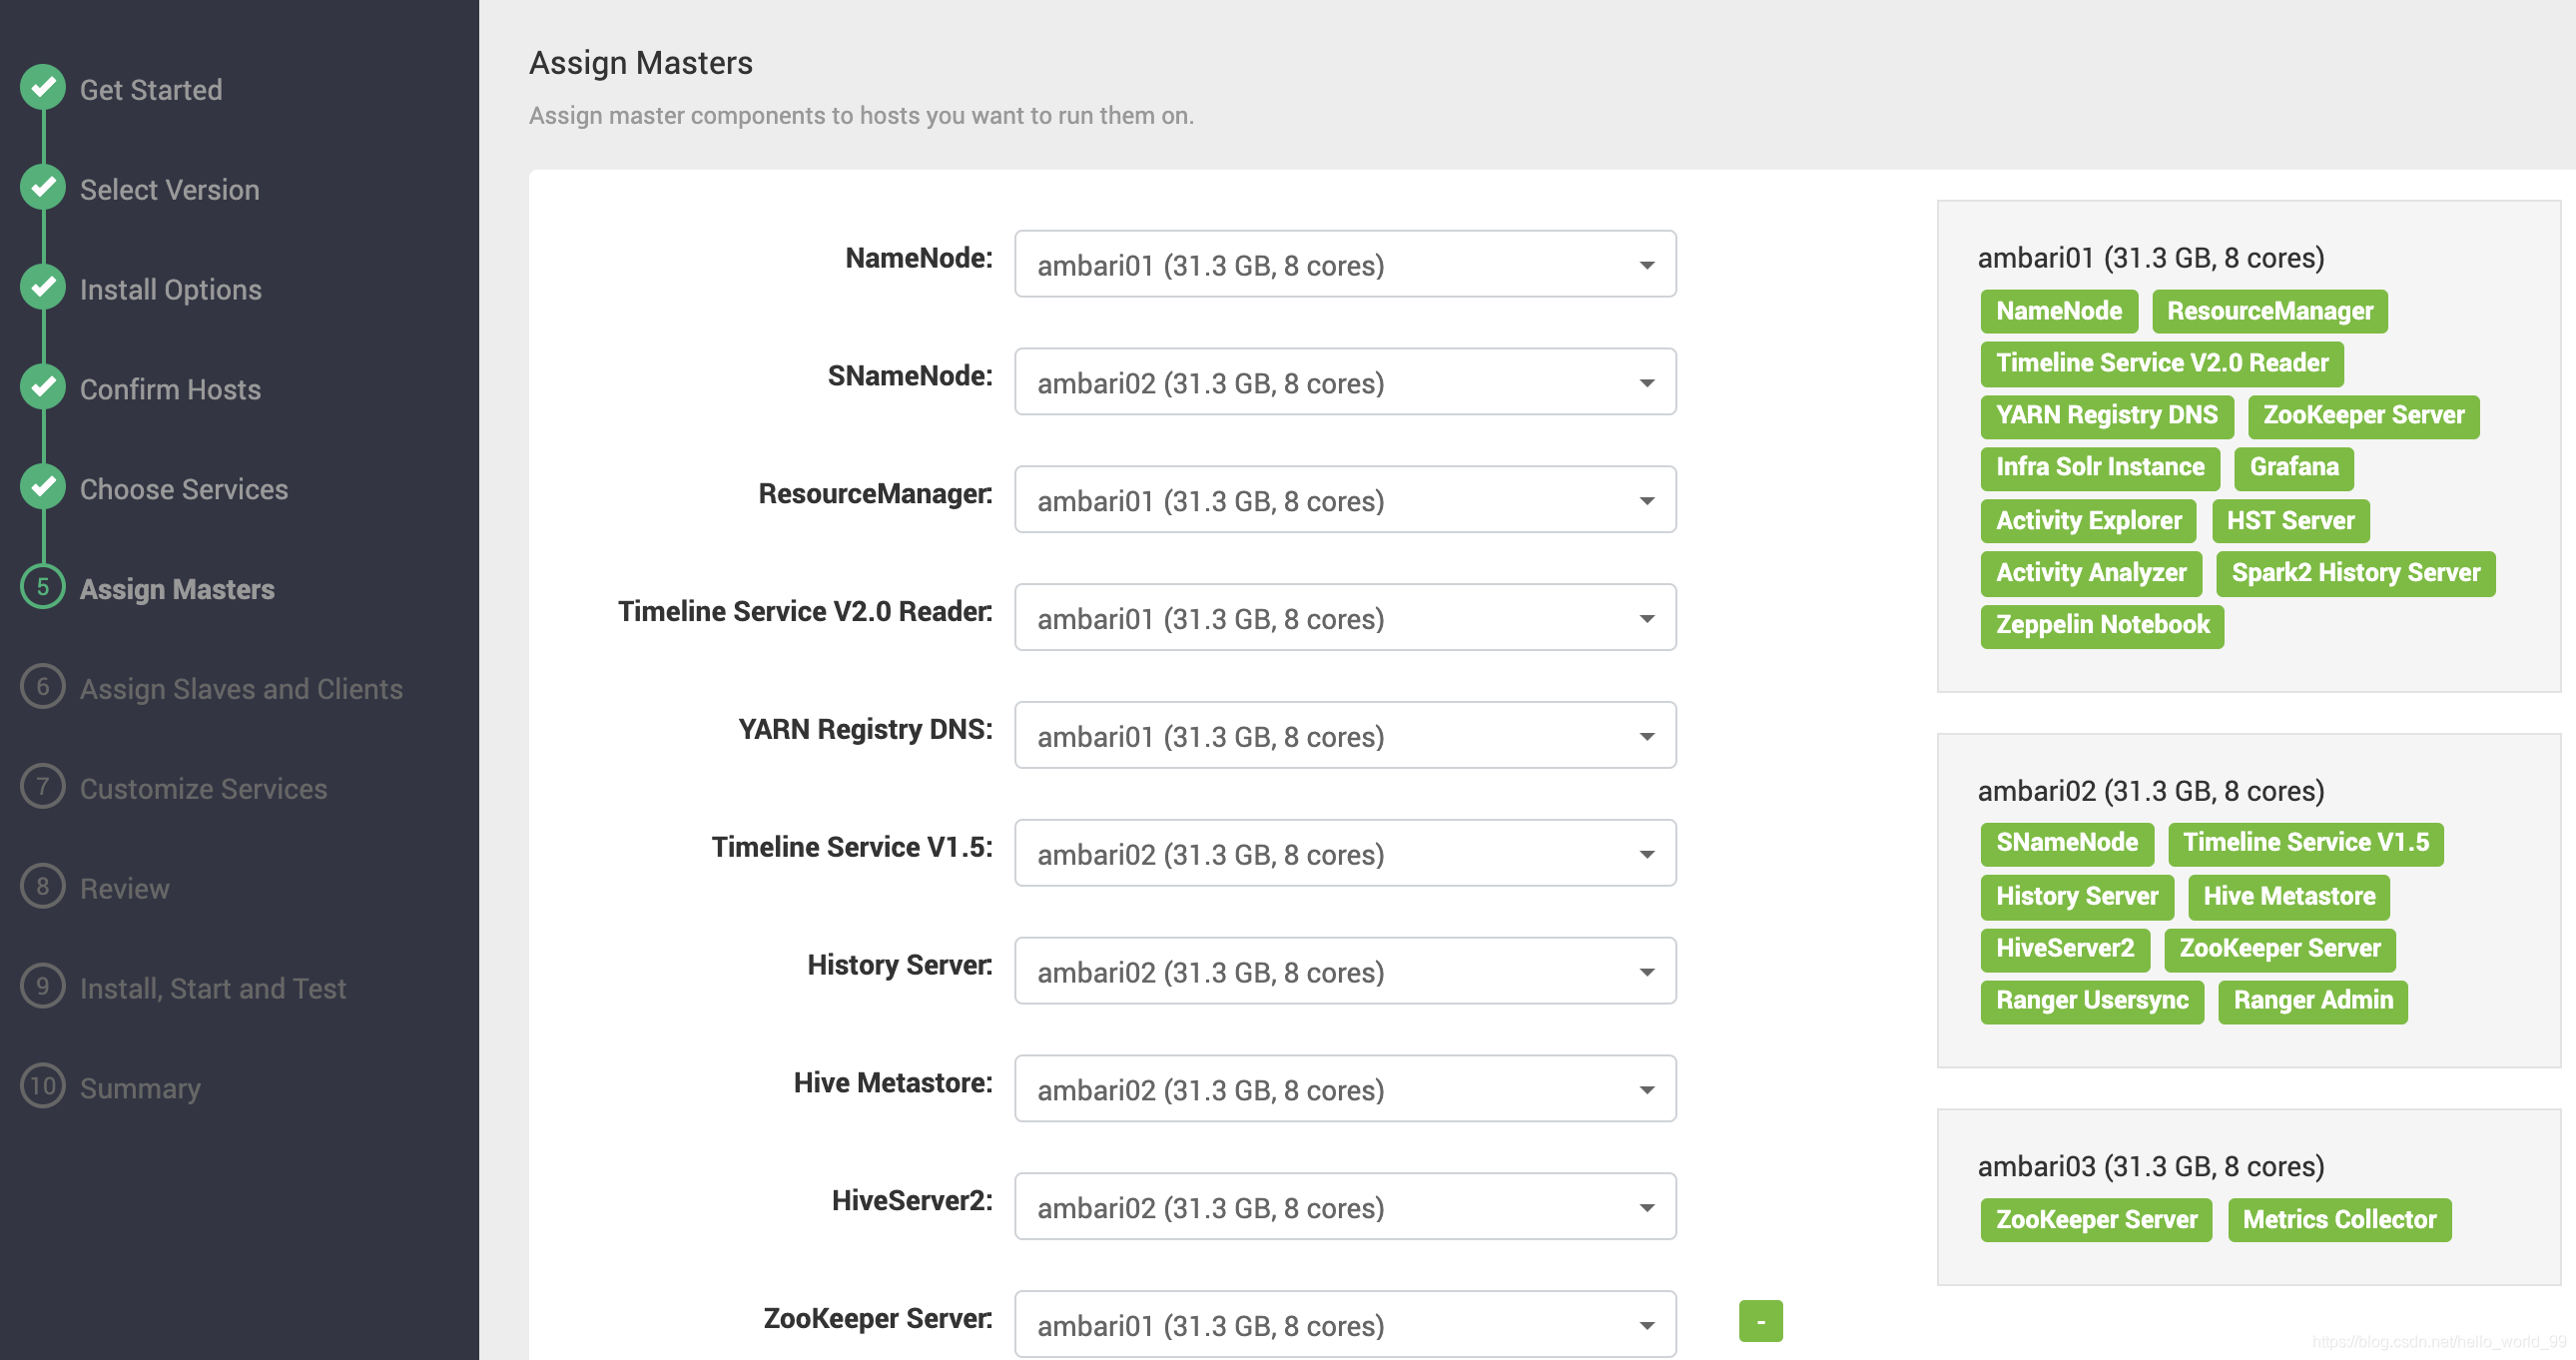Click the step 9 circle icon
Image resolution: width=2576 pixels, height=1360 pixels.
point(43,988)
